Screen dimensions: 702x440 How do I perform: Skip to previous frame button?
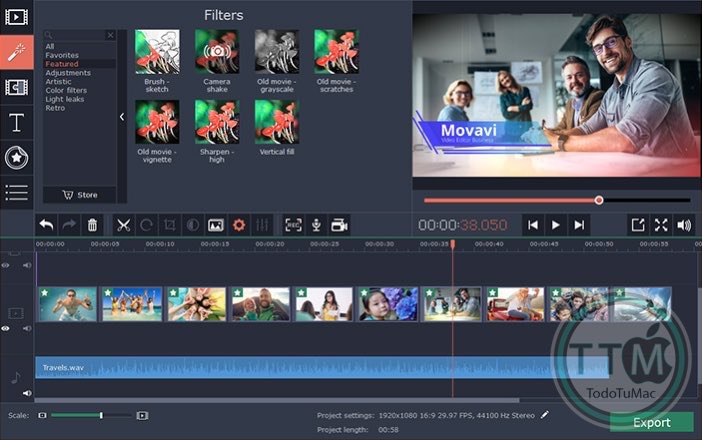point(533,225)
